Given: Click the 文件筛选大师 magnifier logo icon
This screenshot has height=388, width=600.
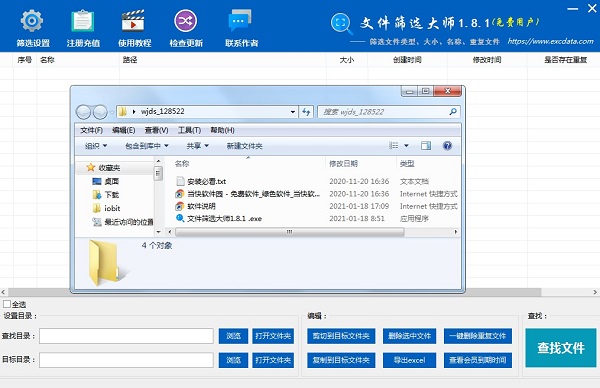Looking at the screenshot, I should (341, 23).
